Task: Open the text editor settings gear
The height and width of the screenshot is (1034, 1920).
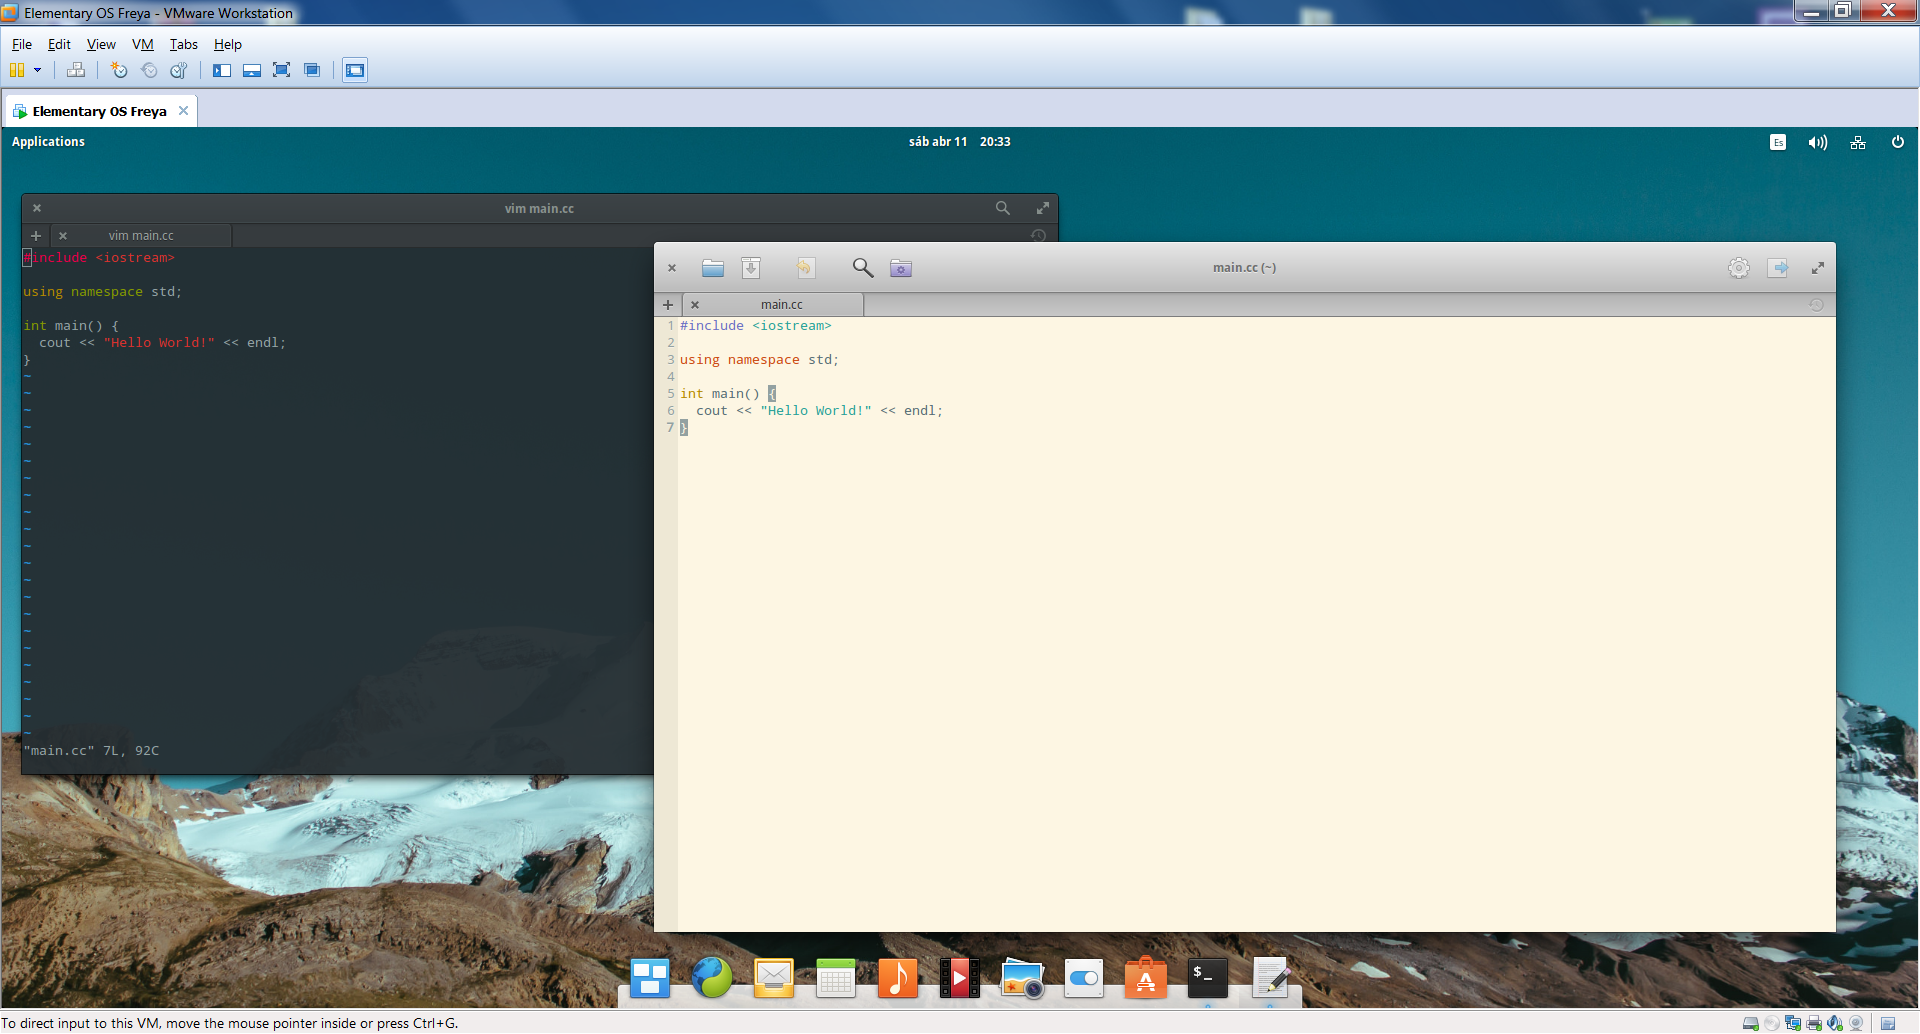Action: click(x=1739, y=268)
